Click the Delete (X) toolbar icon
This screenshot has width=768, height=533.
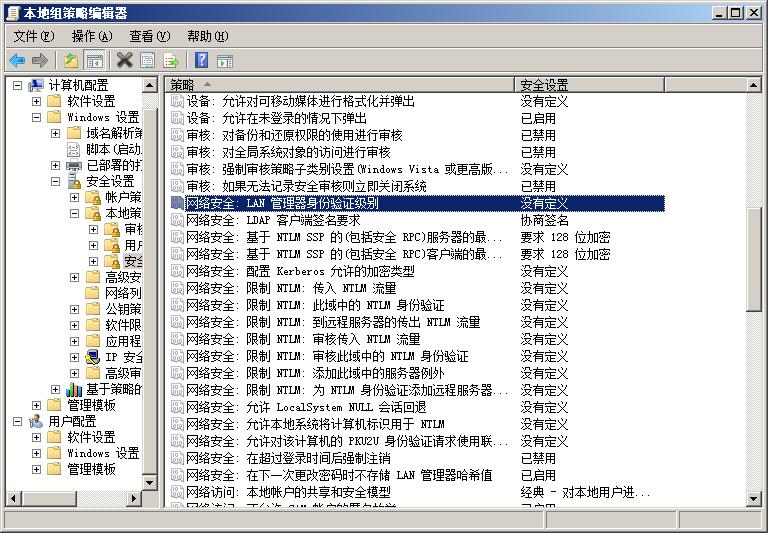[124, 60]
